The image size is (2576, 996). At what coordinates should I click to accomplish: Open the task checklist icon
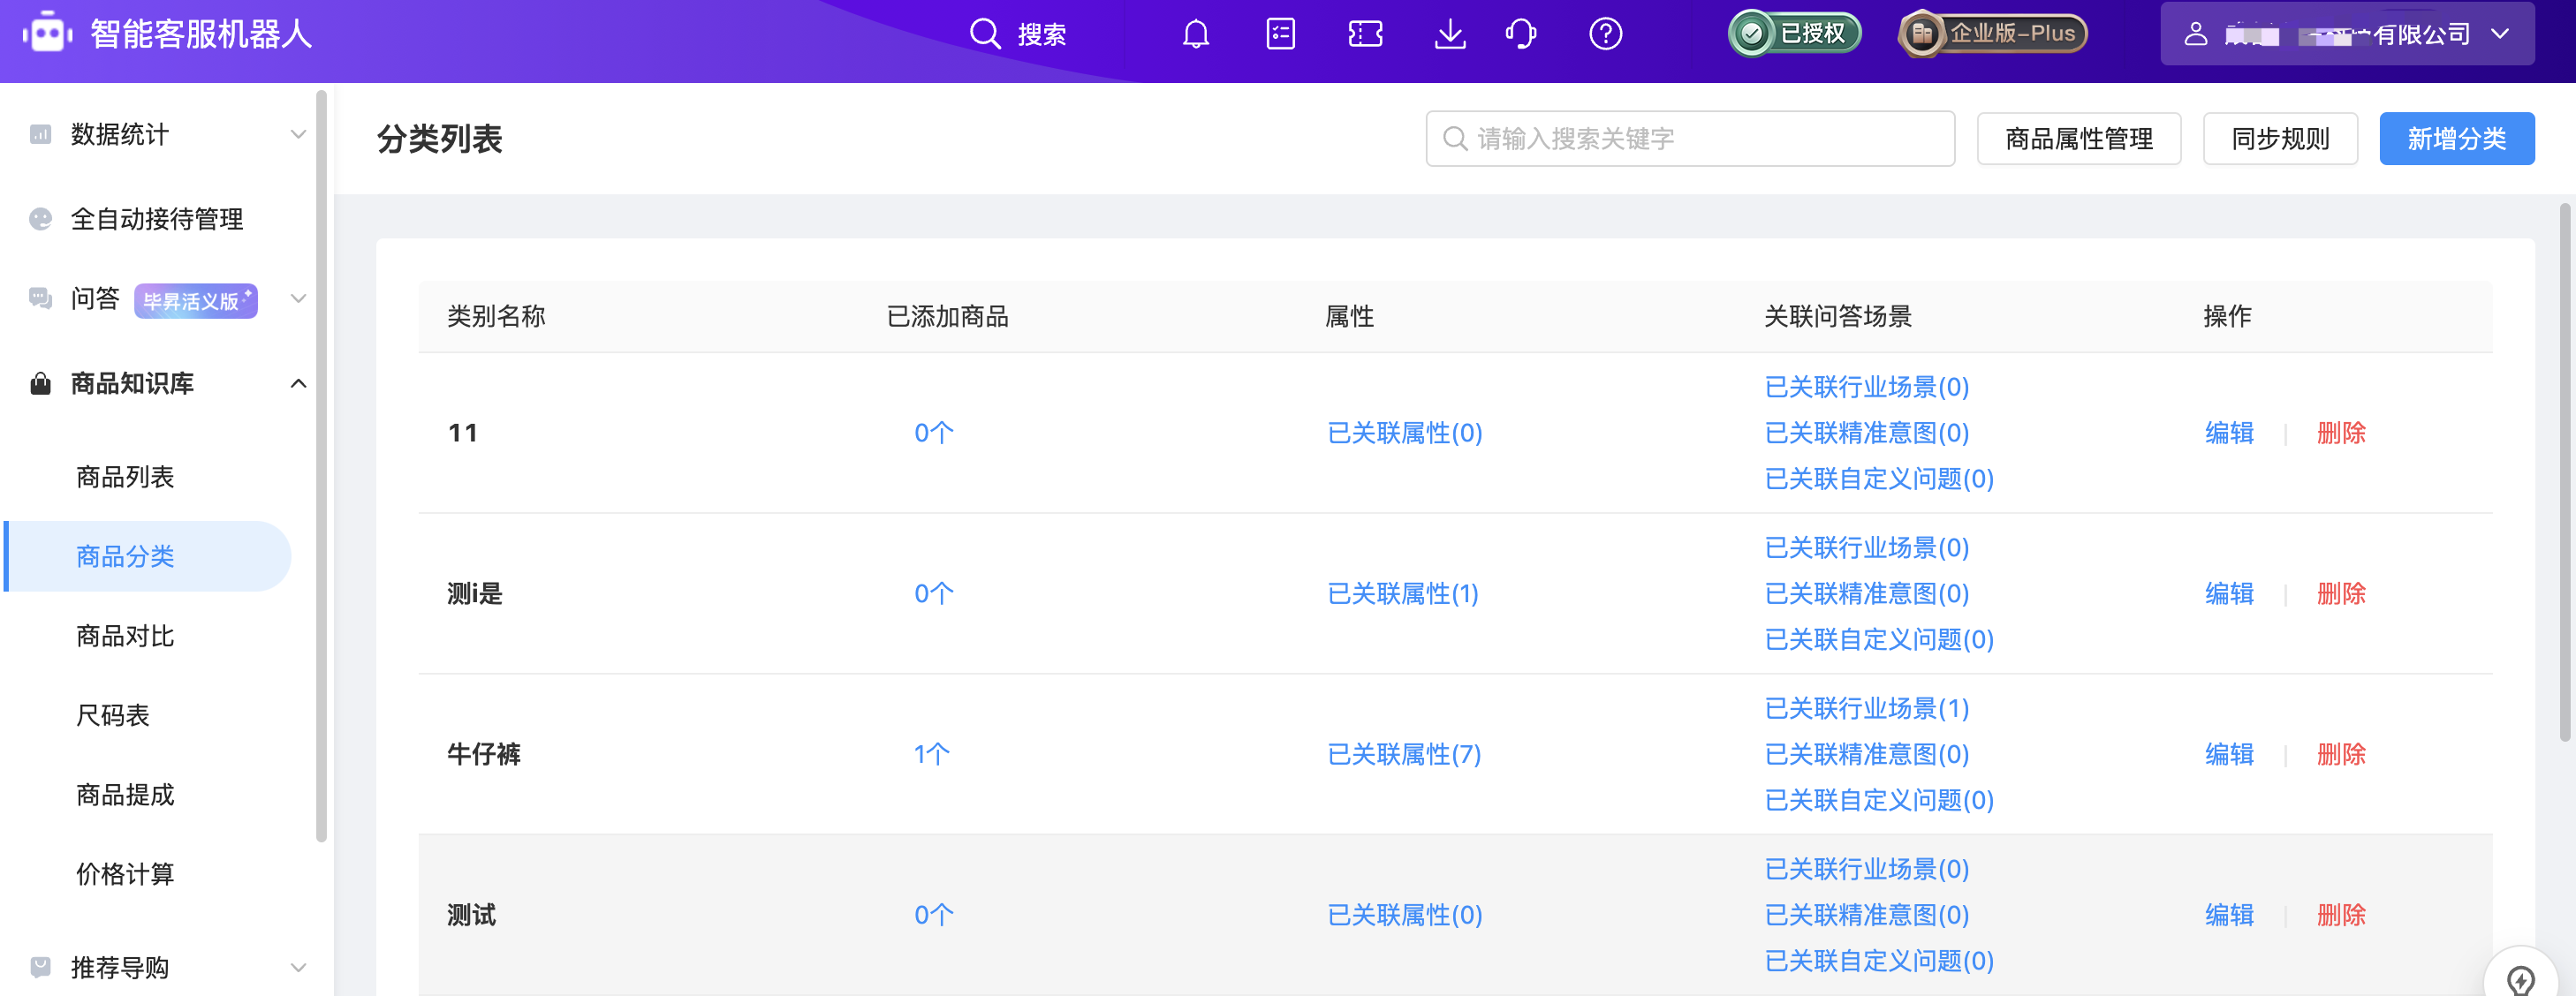1280,34
